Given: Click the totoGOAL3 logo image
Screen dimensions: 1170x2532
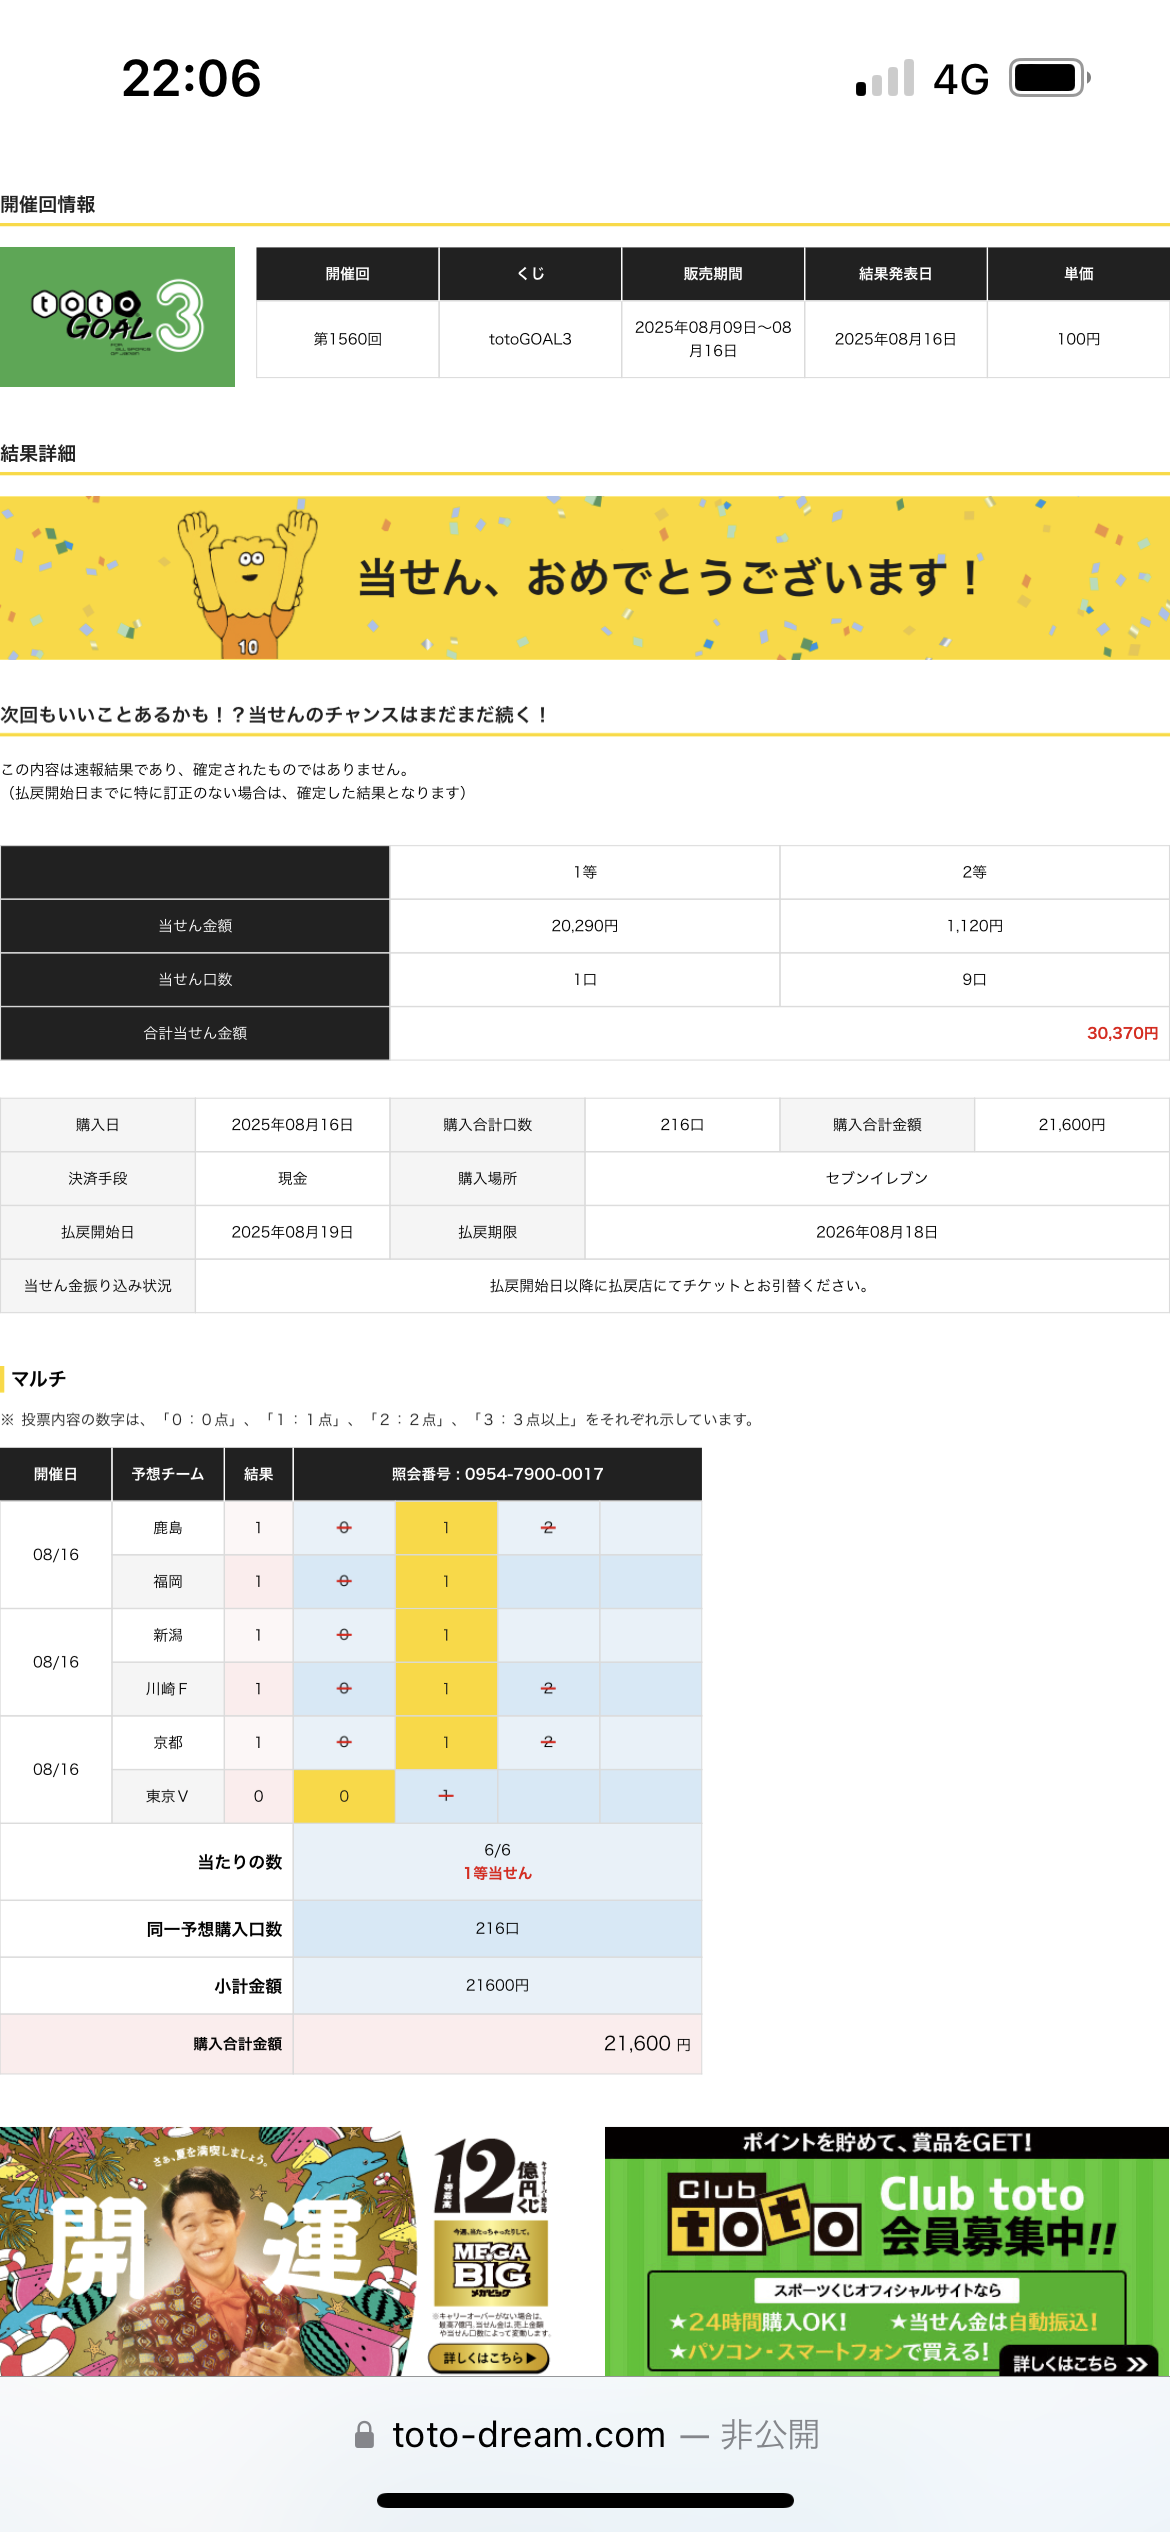Looking at the screenshot, I should coord(117,317).
